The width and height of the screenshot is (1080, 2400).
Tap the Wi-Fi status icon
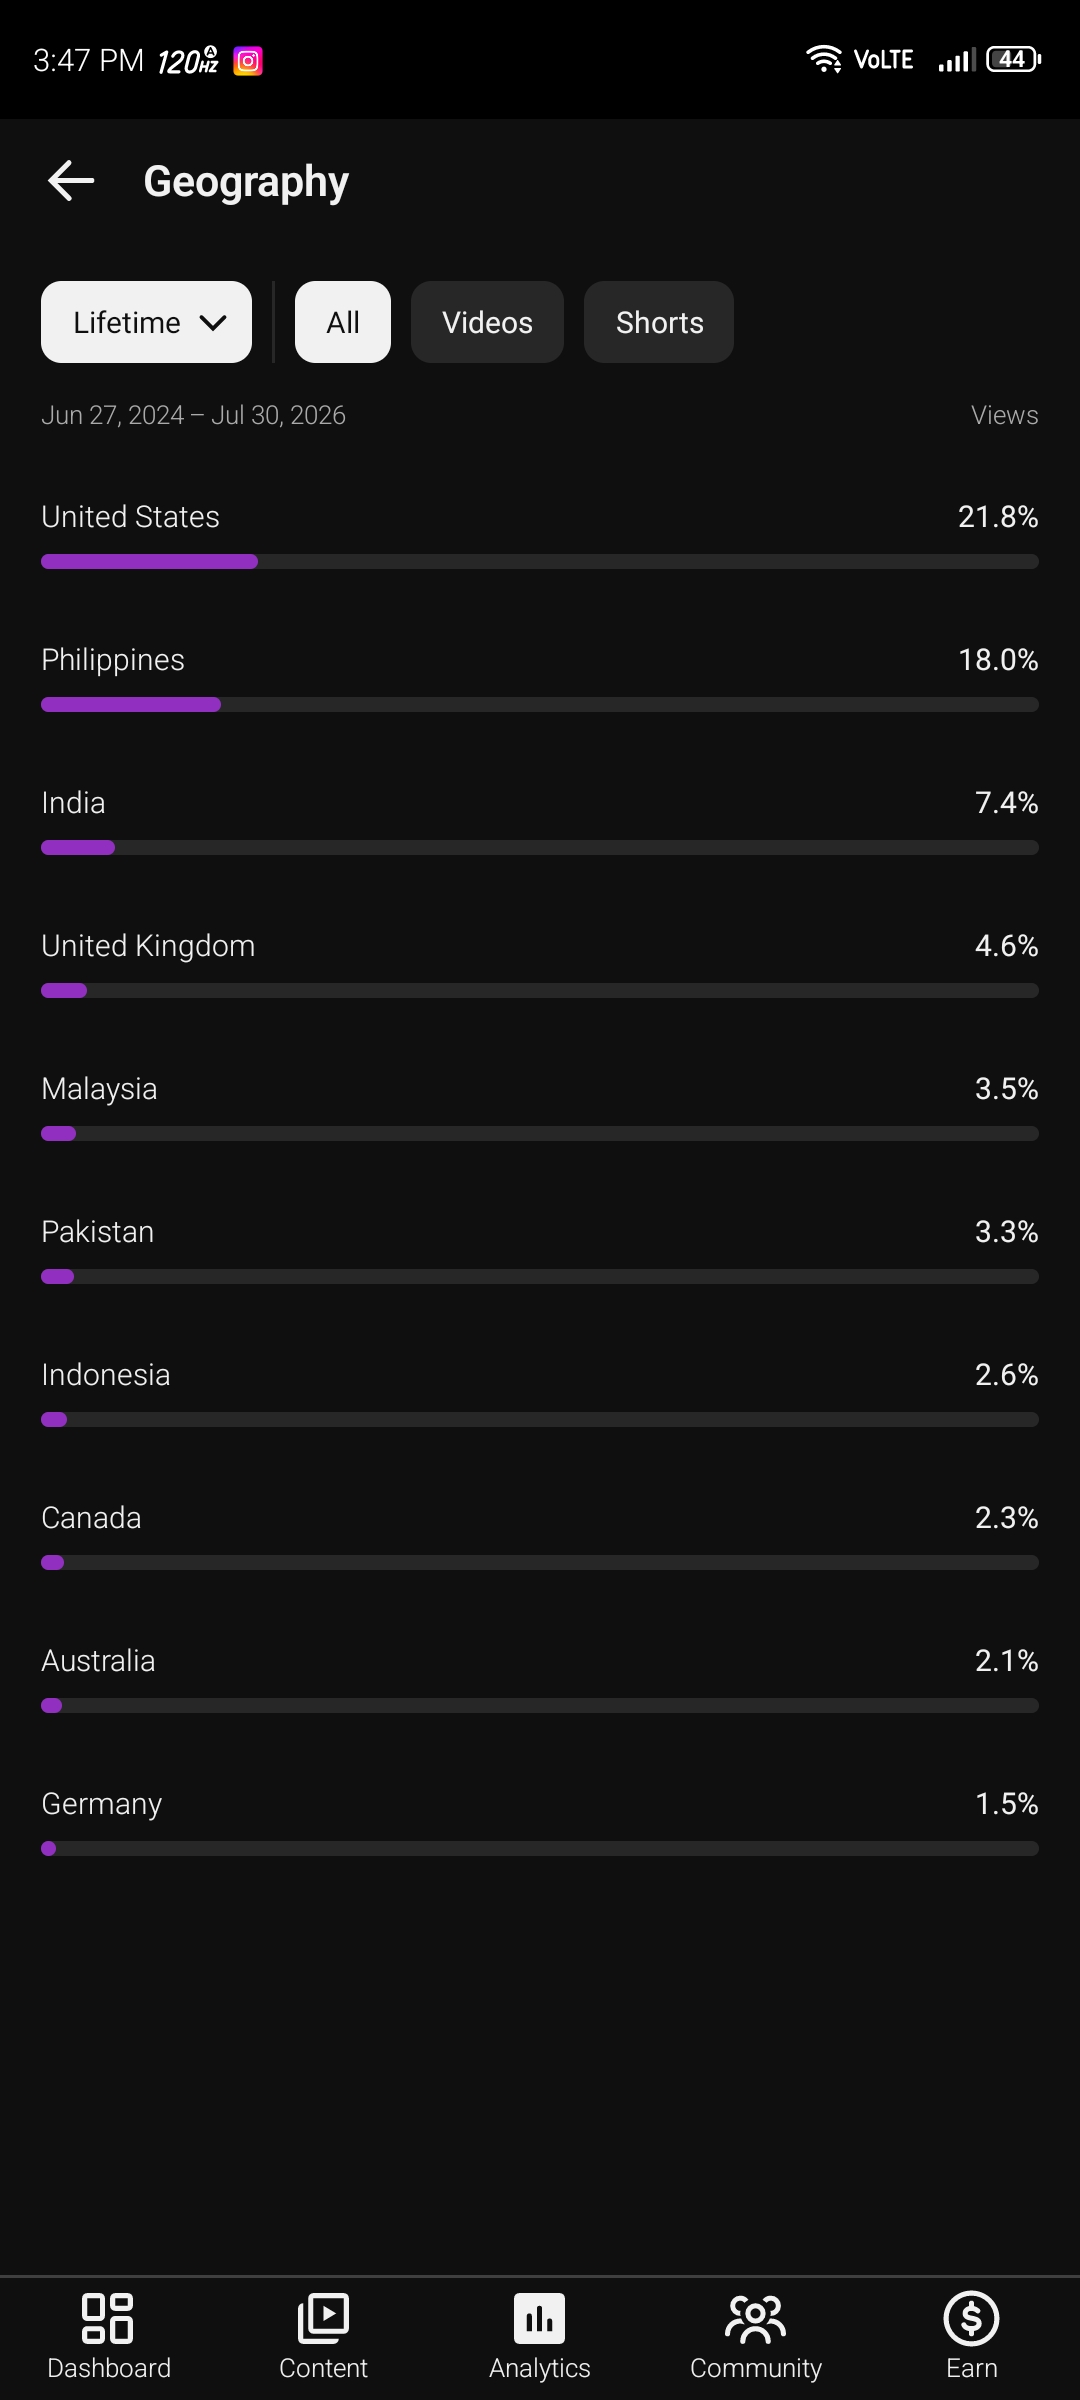(x=824, y=60)
